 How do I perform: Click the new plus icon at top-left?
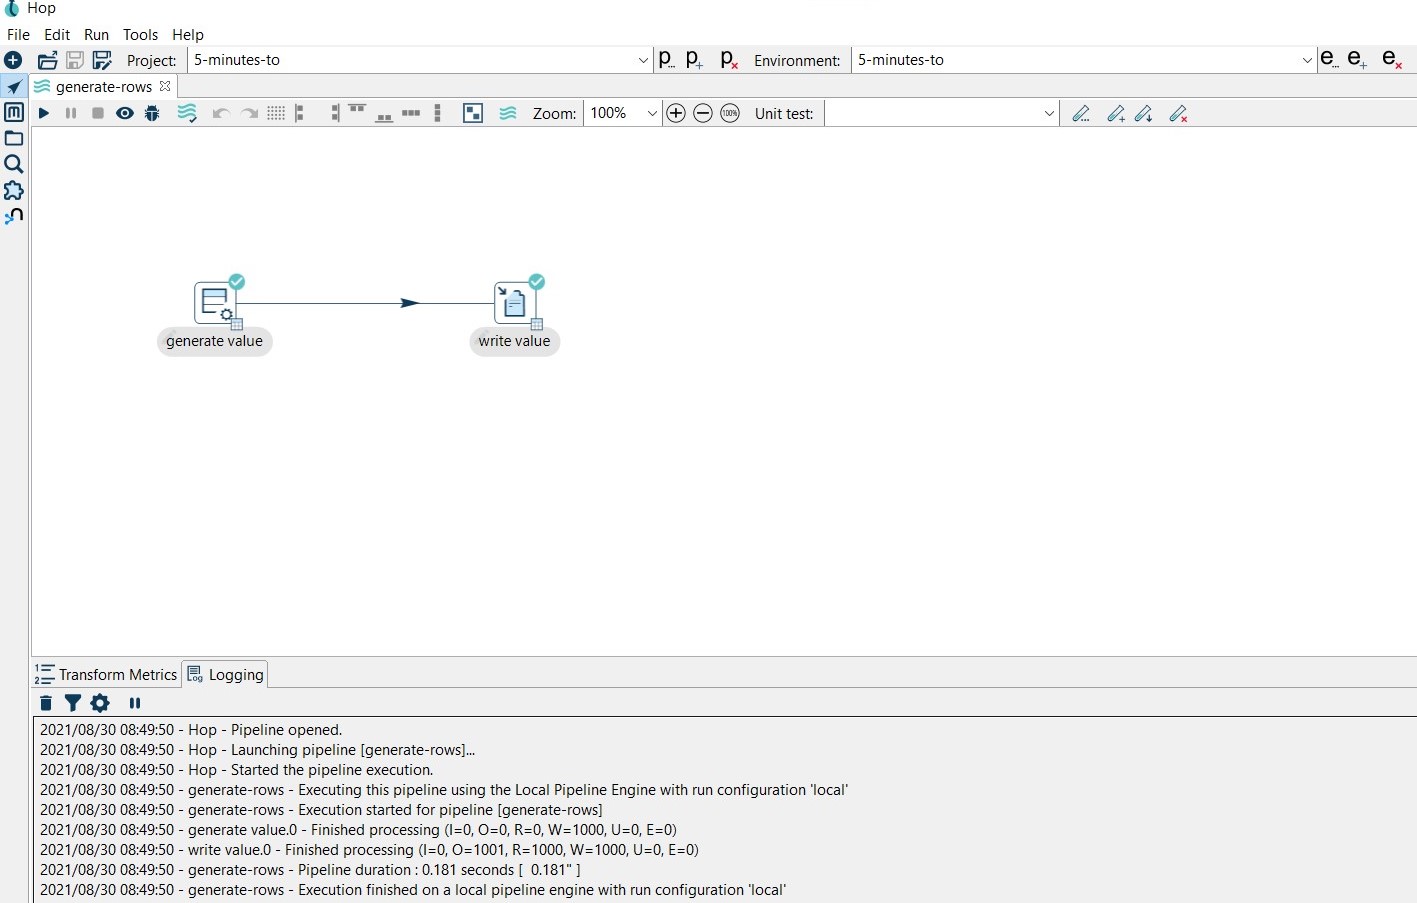click(x=13, y=61)
